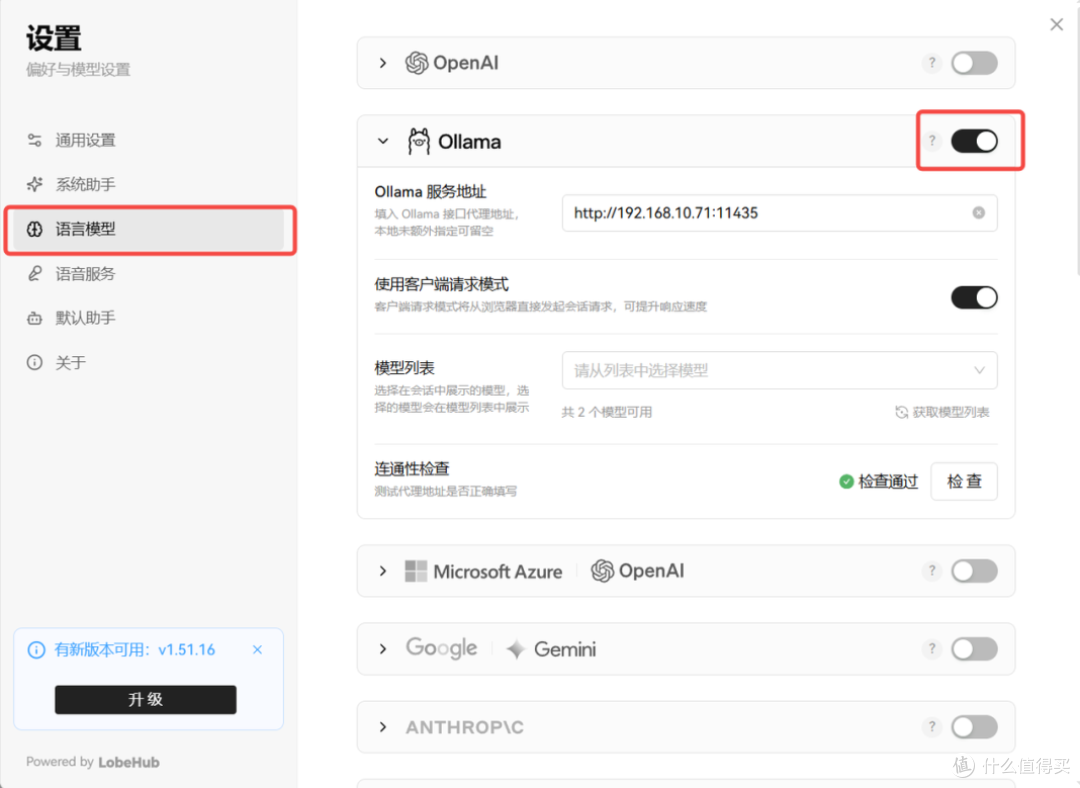The image size is (1080, 788).
Task: Click the Anthropic help question-mark icon
Action: (x=932, y=727)
